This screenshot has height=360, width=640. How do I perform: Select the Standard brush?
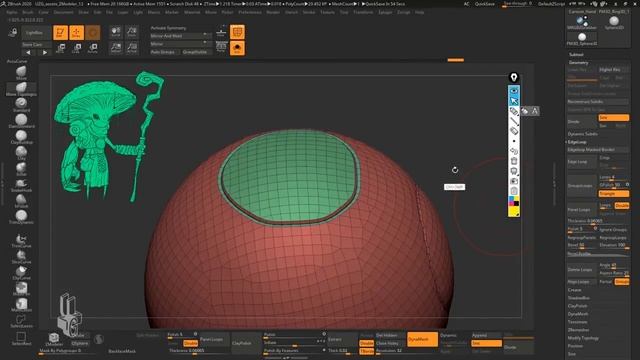(x=21, y=104)
